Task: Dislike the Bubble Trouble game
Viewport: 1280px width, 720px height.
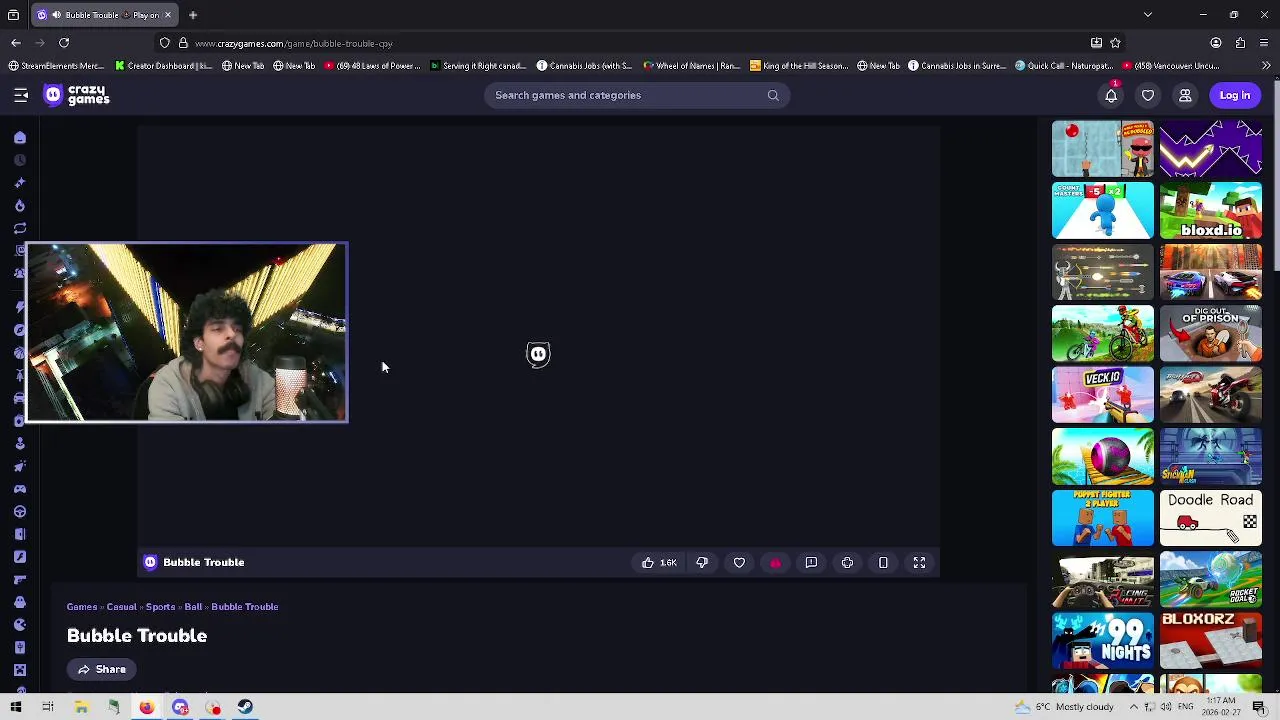Action: 702,563
